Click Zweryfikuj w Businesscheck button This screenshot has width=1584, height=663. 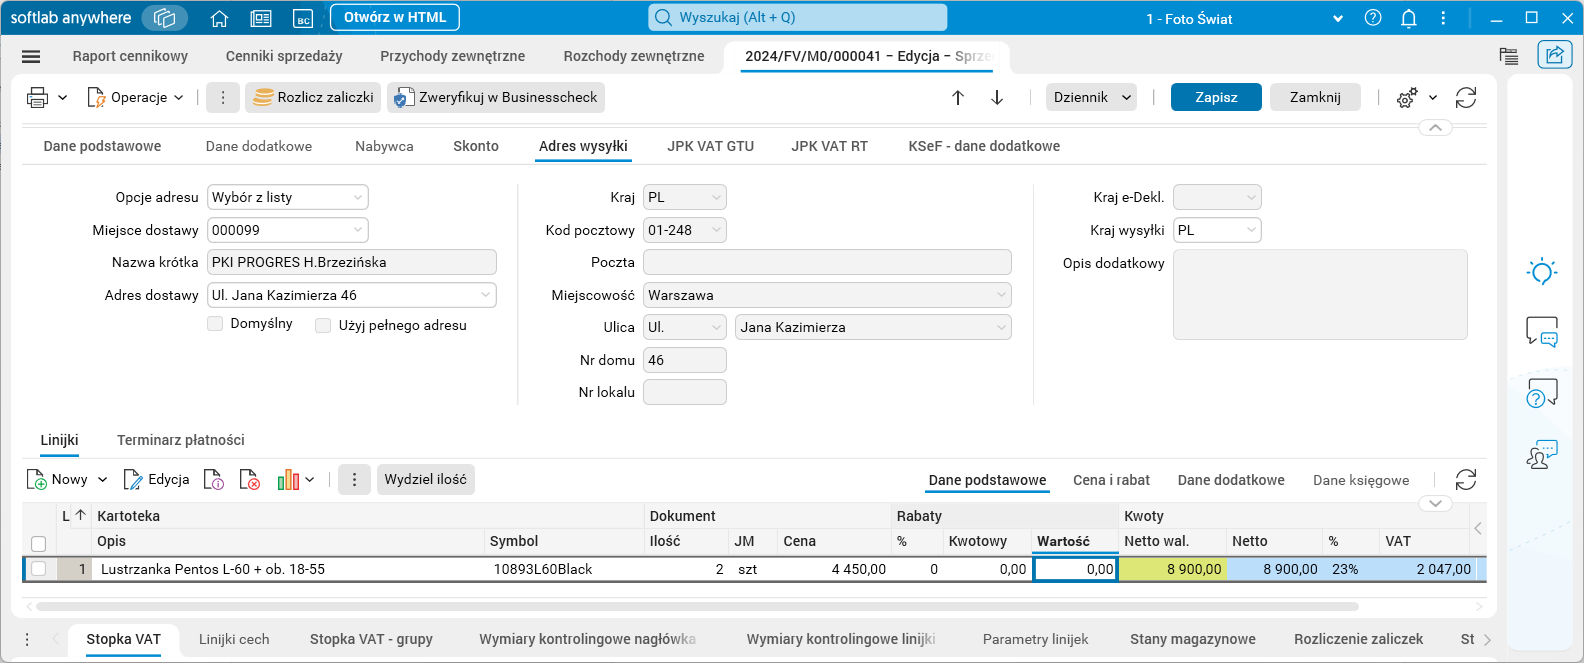pyautogui.click(x=496, y=97)
